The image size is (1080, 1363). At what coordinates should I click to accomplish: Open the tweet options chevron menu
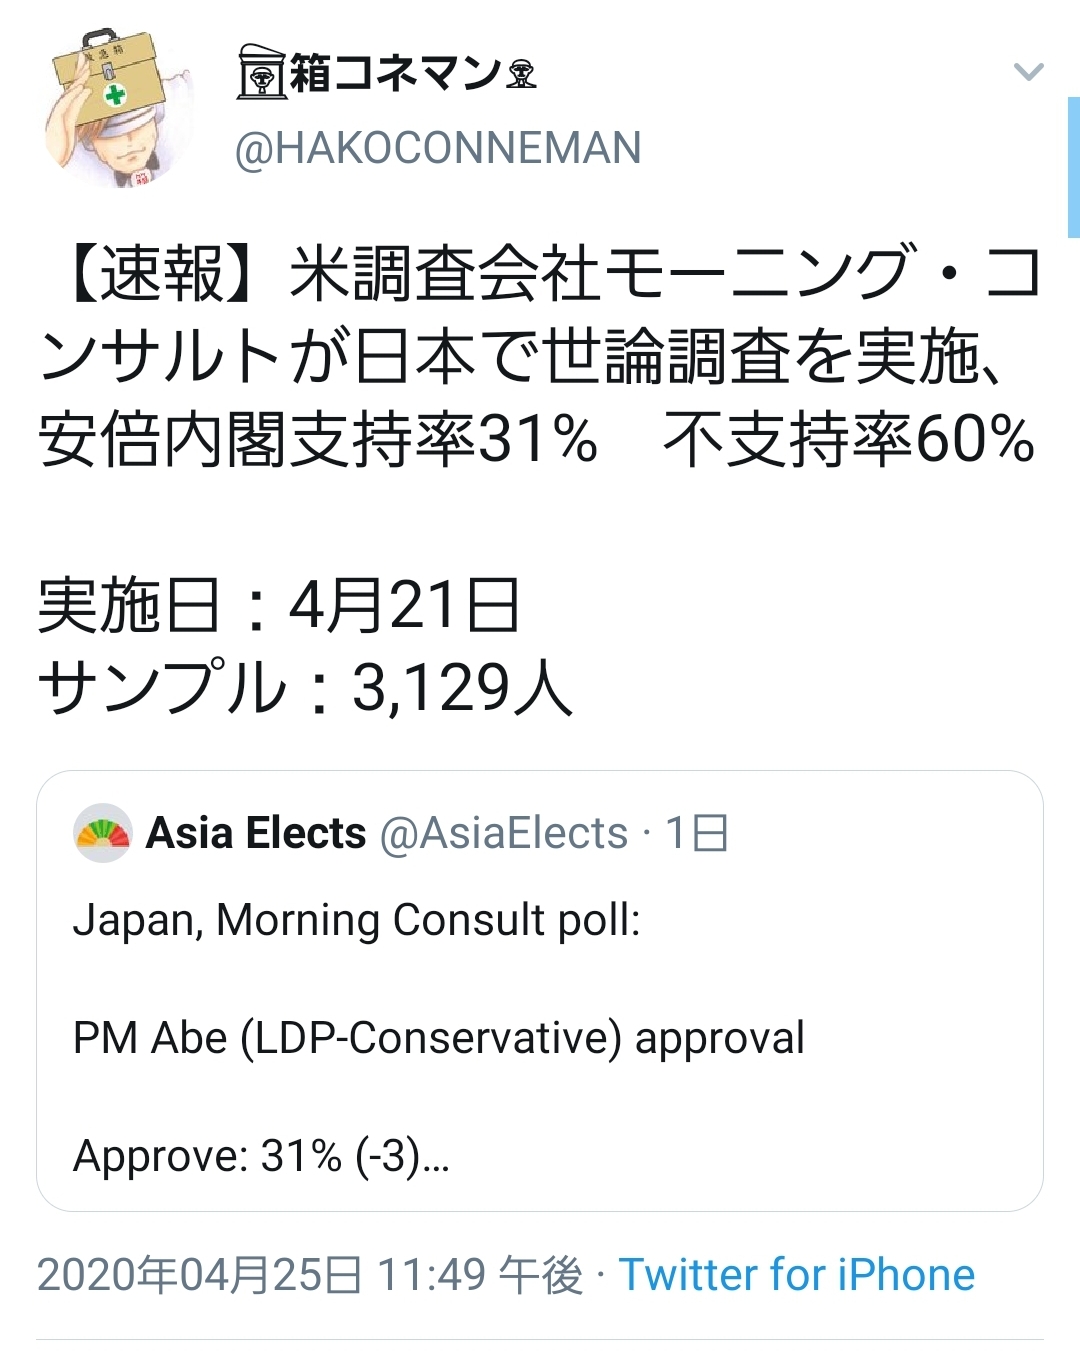(1028, 72)
